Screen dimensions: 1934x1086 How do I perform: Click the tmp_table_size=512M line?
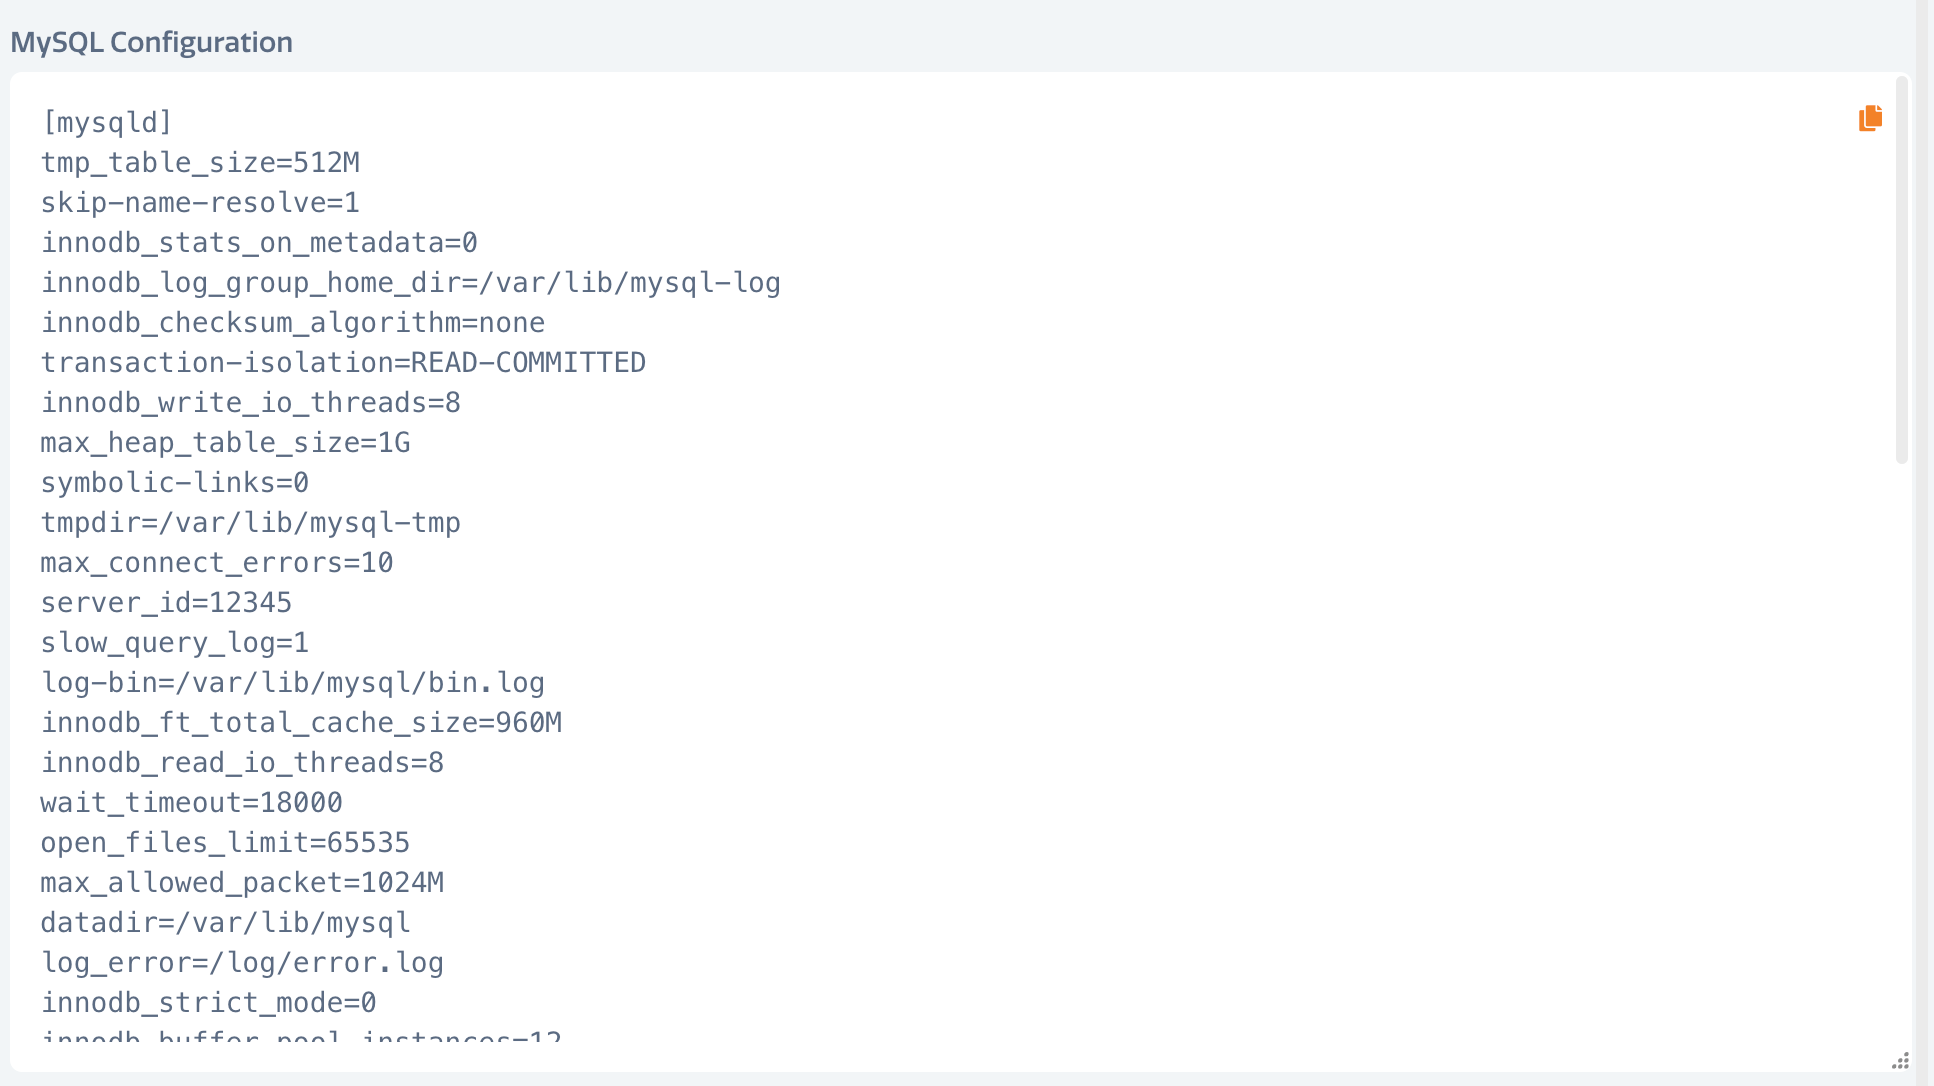[x=200, y=163]
